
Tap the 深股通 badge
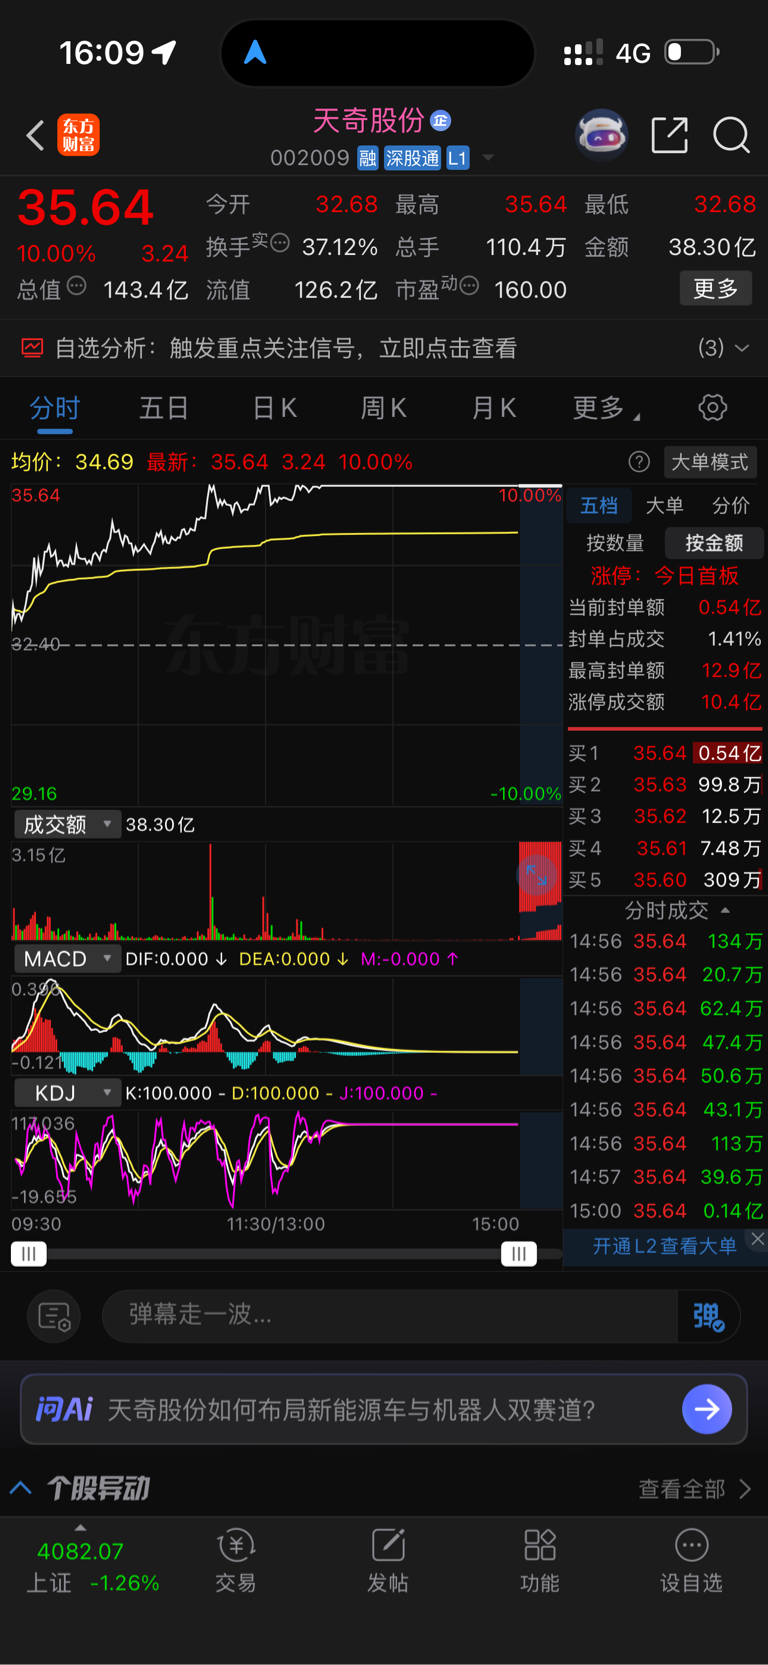pyautogui.click(x=412, y=158)
